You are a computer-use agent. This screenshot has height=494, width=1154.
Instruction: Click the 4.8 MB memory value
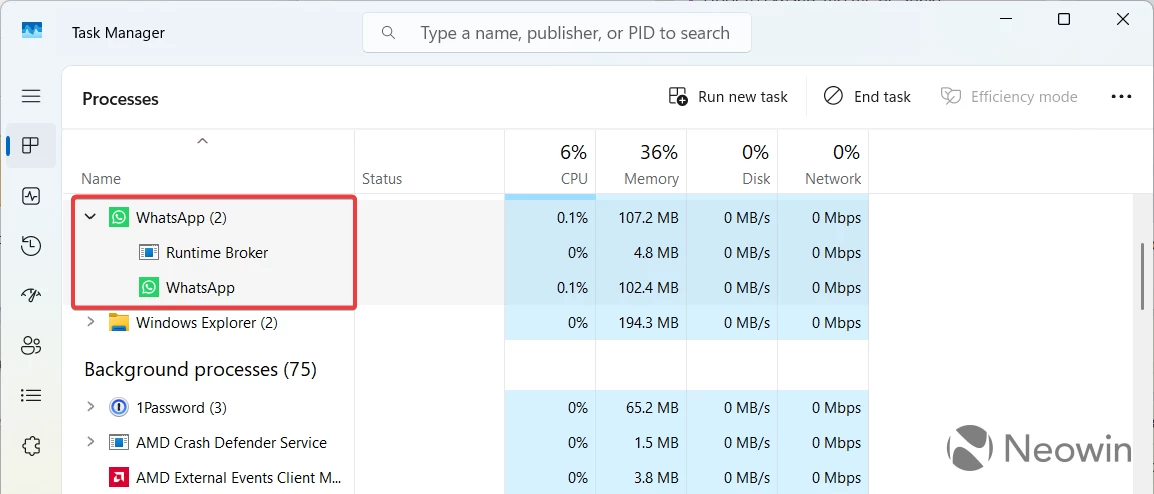tap(656, 253)
